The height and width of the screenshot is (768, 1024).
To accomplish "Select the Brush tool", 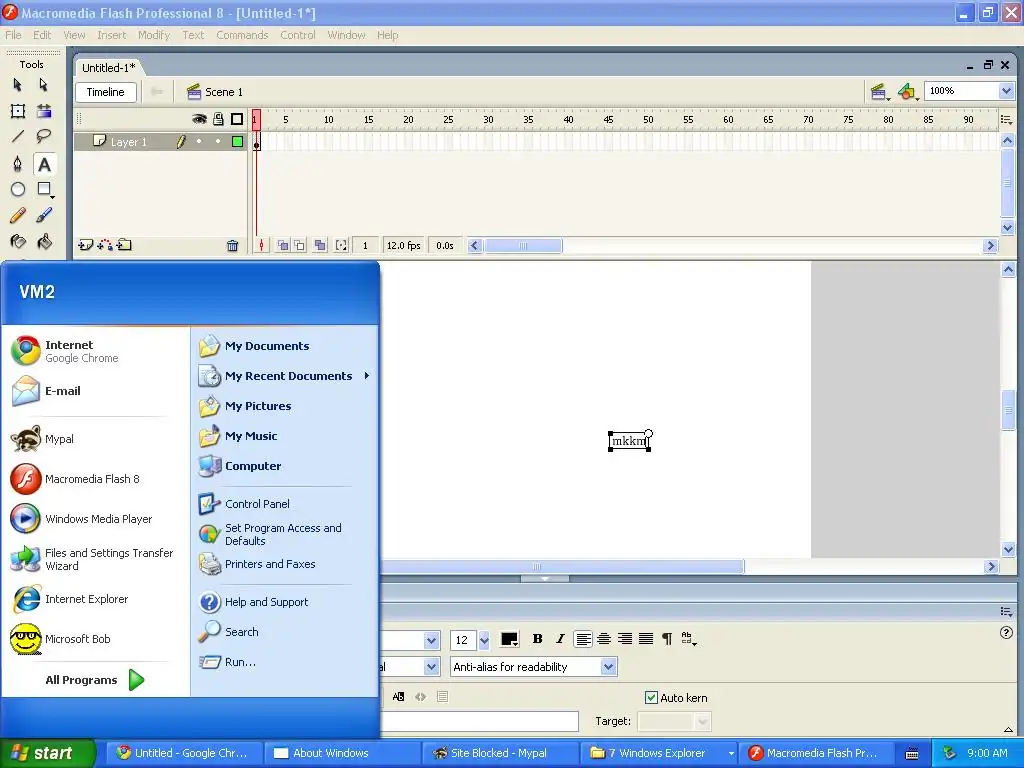I will tap(44, 216).
